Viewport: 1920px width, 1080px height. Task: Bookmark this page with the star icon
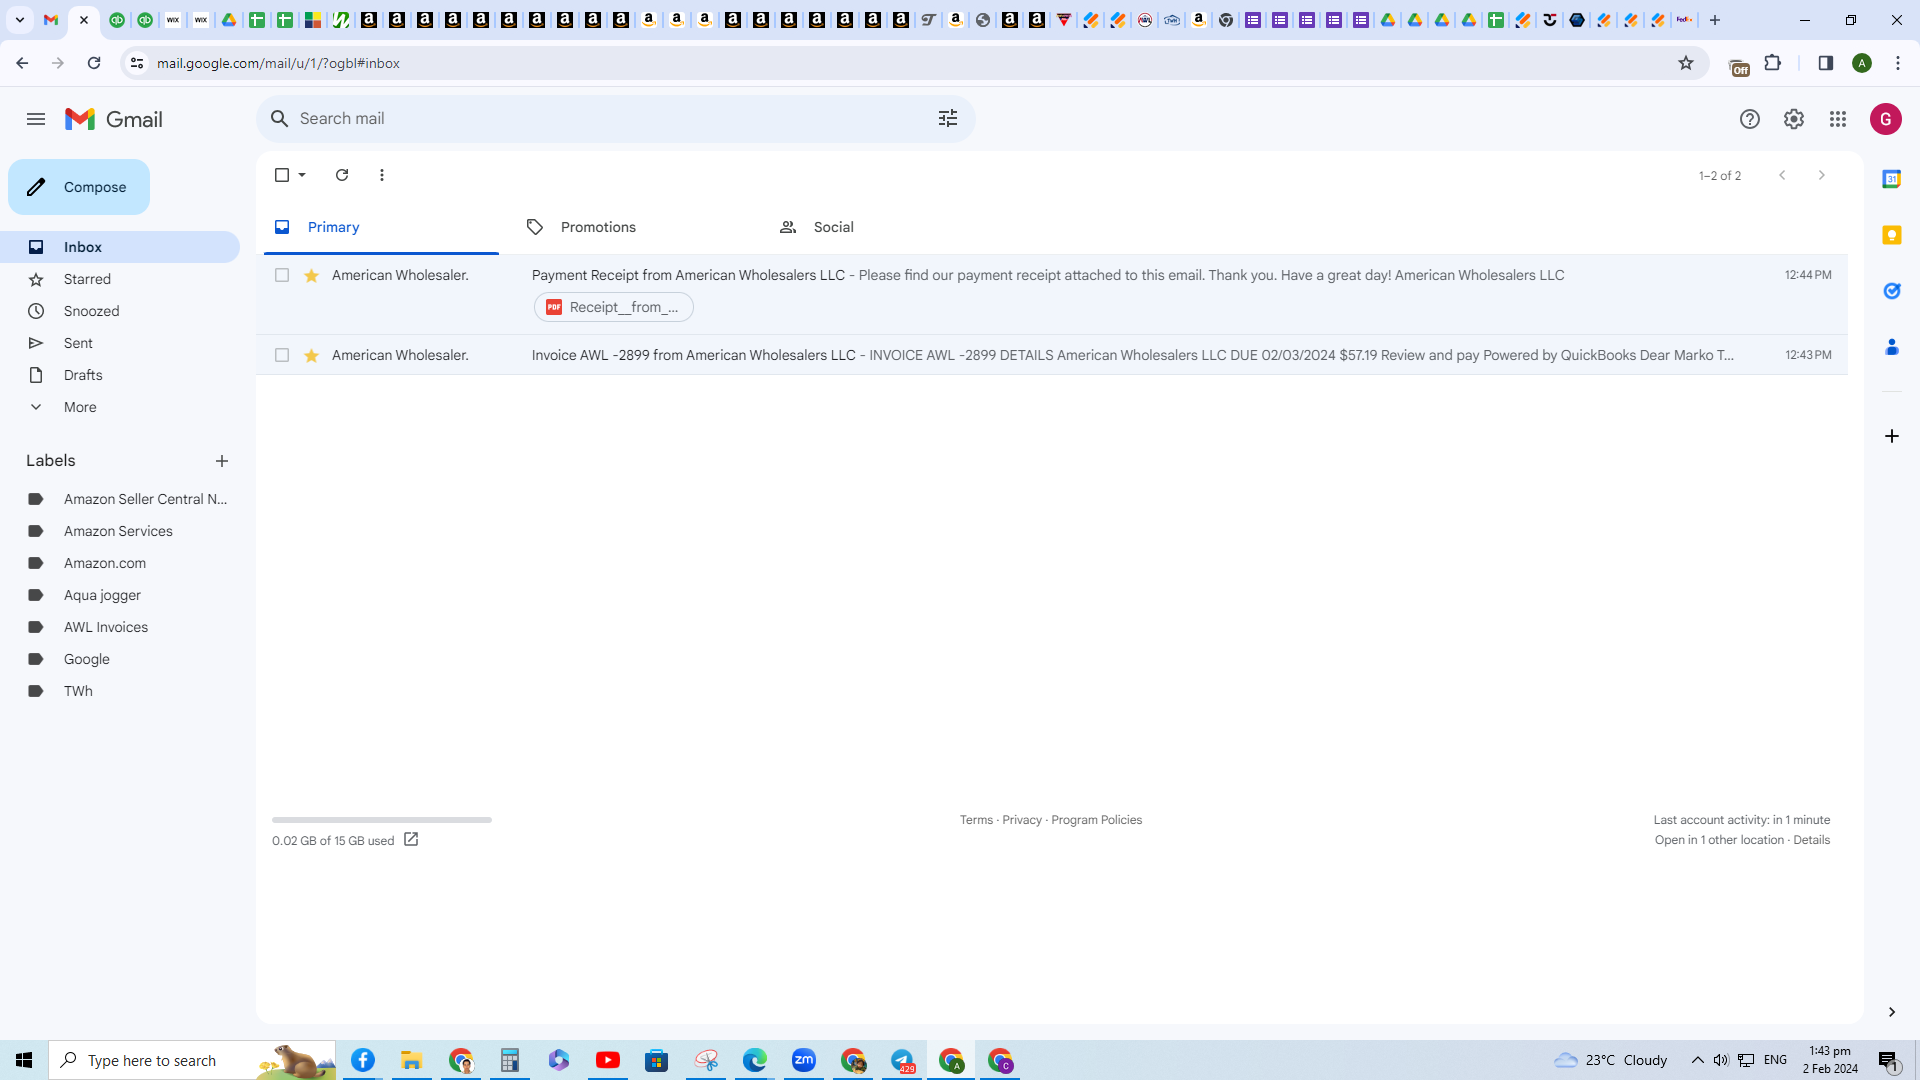1686,63
